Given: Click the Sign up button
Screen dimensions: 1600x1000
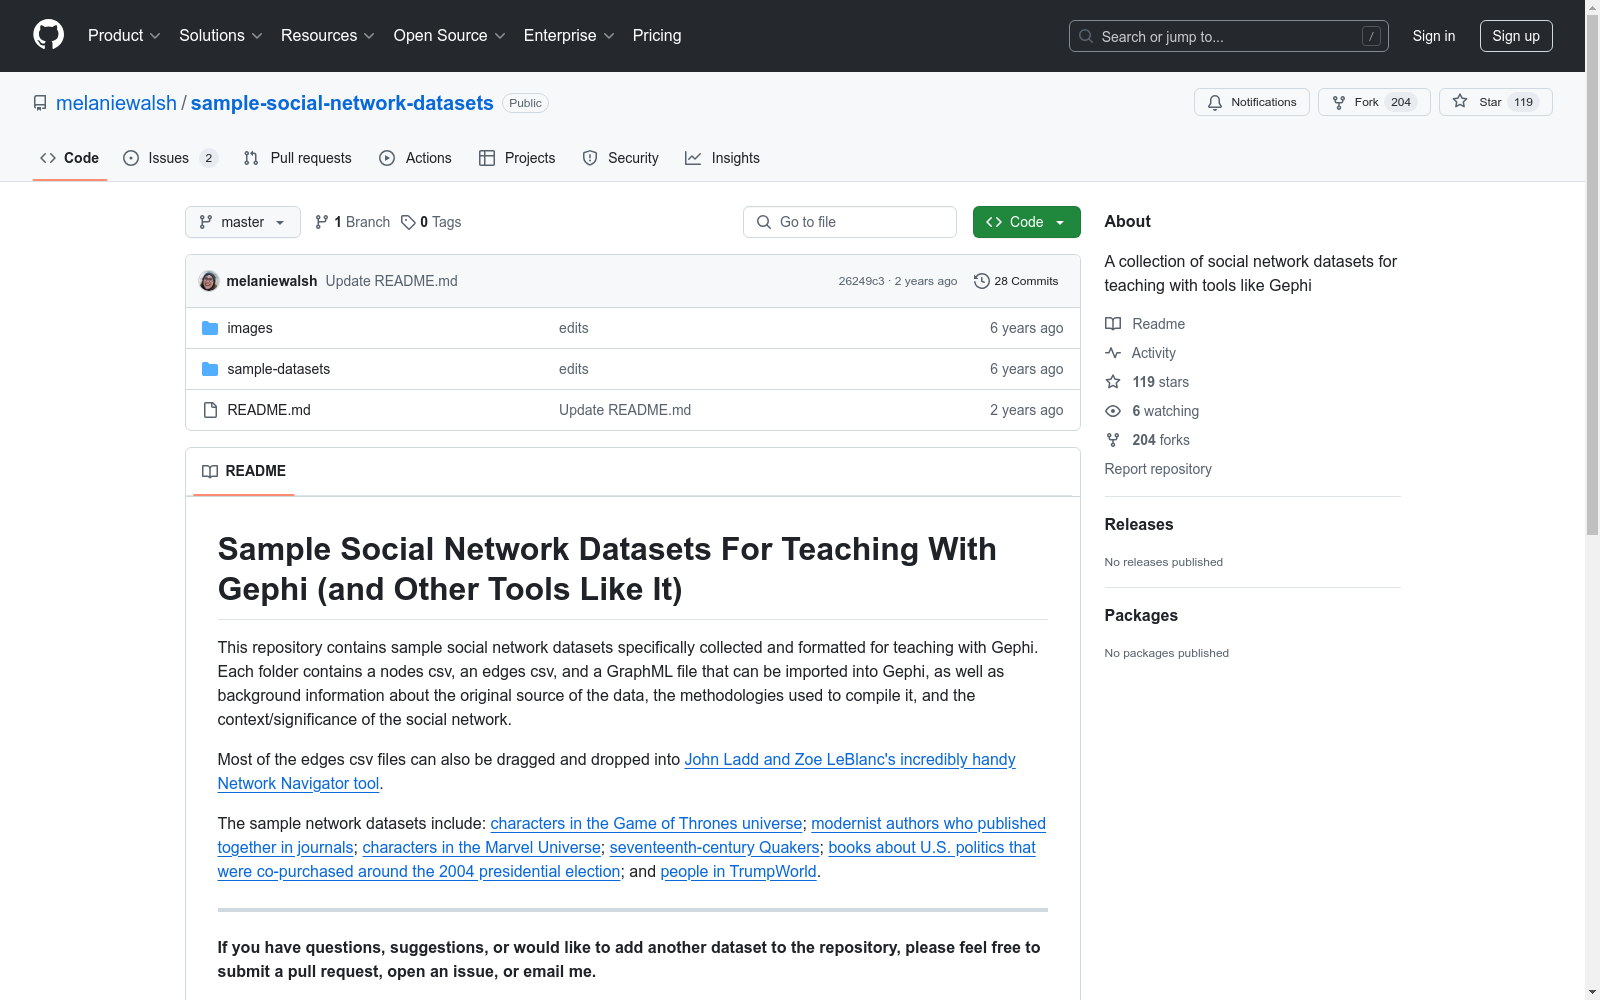Looking at the screenshot, I should 1516,36.
